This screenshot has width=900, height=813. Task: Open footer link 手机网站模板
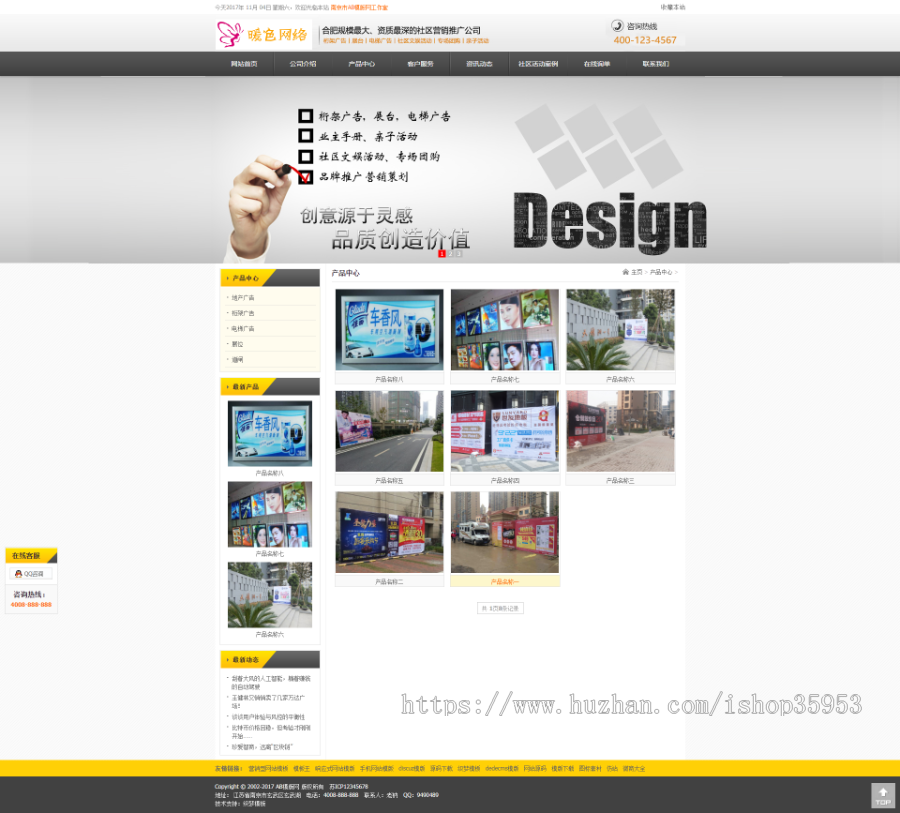(x=377, y=769)
